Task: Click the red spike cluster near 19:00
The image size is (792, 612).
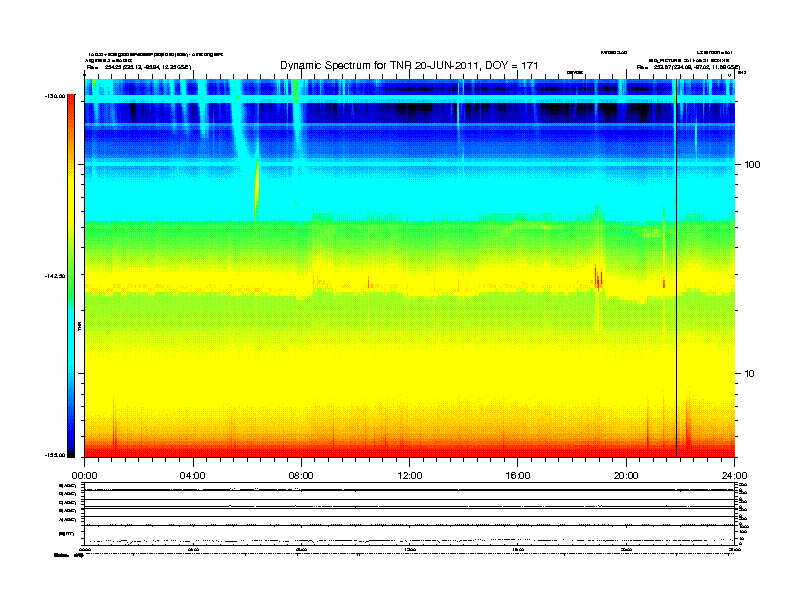Action: [x=598, y=278]
